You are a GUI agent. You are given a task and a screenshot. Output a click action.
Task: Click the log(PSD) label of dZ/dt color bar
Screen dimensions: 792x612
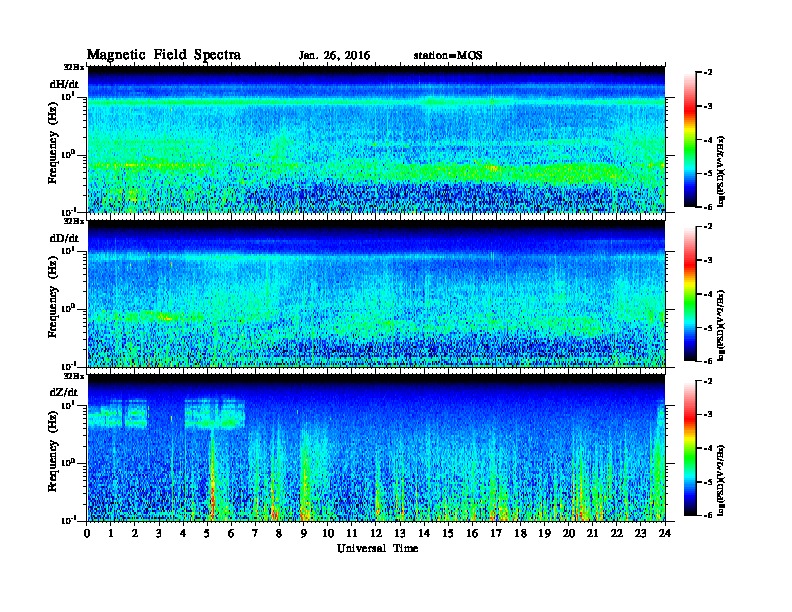coord(722,480)
